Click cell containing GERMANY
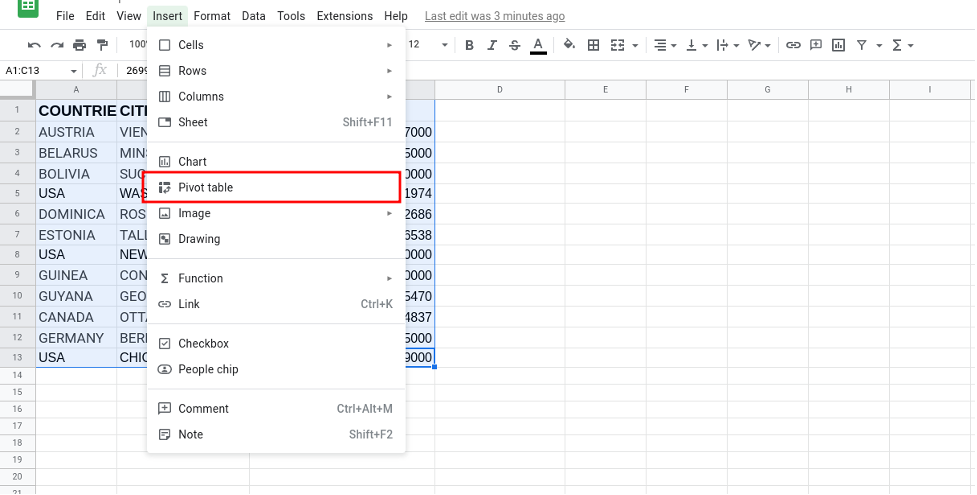Viewport: 977px width, 495px height. 76,338
